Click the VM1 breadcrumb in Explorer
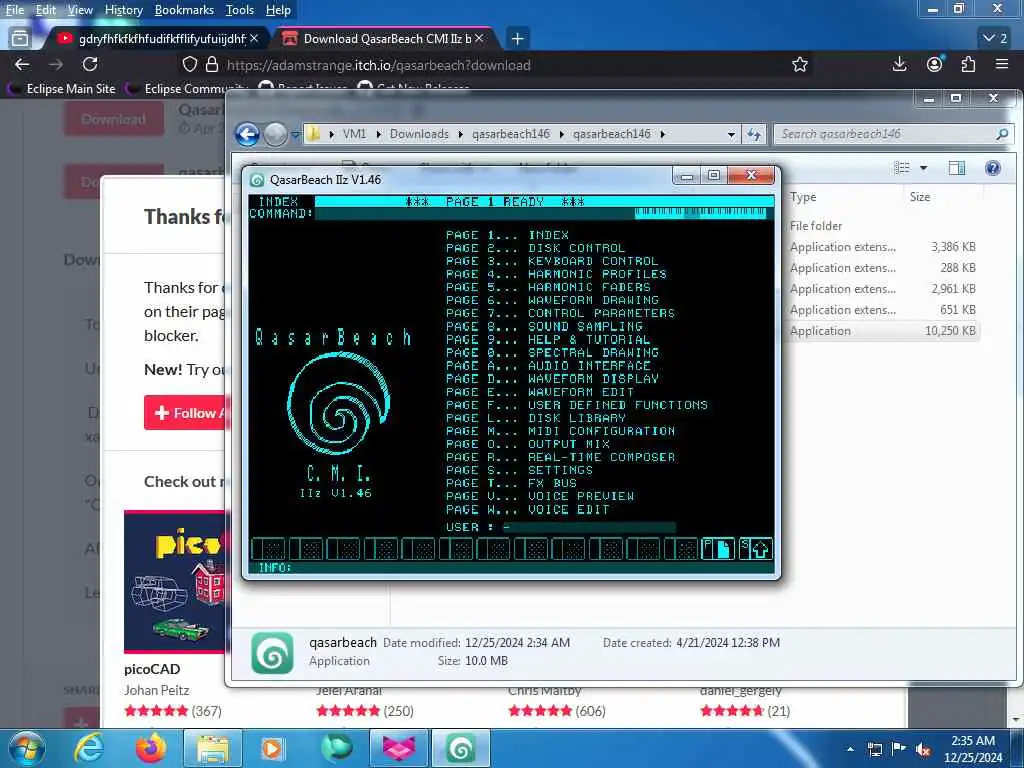1024x768 pixels. (354, 134)
